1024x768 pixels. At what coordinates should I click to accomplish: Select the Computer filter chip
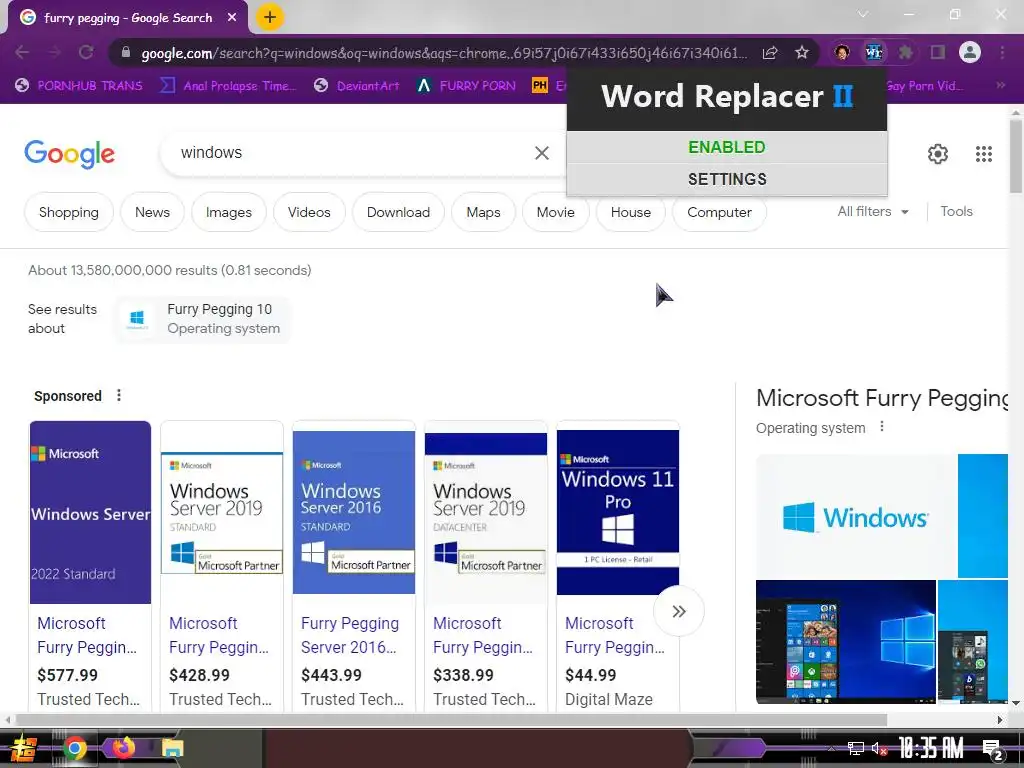[719, 212]
